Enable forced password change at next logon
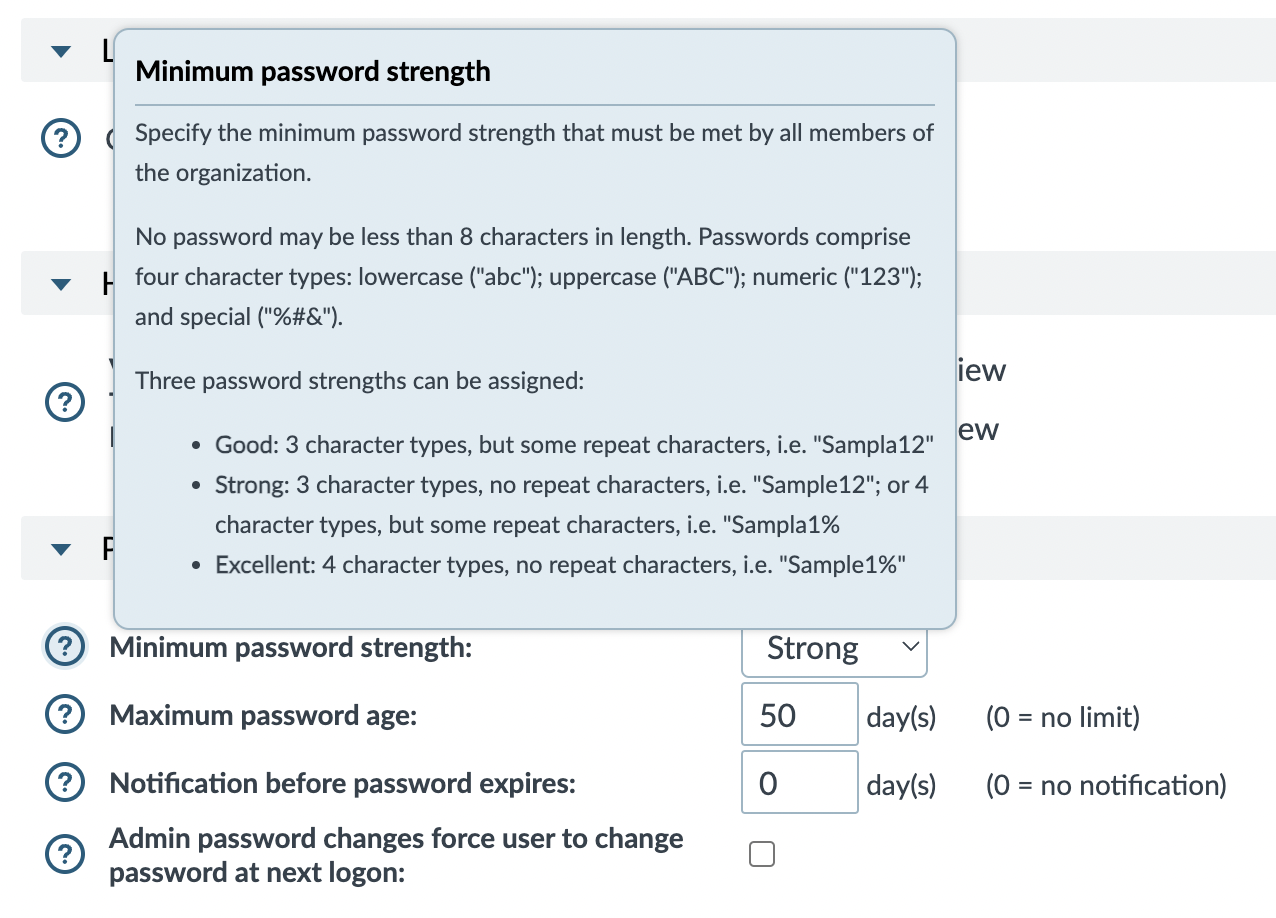The width and height of the screenshot is (1276, 918). [762, 853]
